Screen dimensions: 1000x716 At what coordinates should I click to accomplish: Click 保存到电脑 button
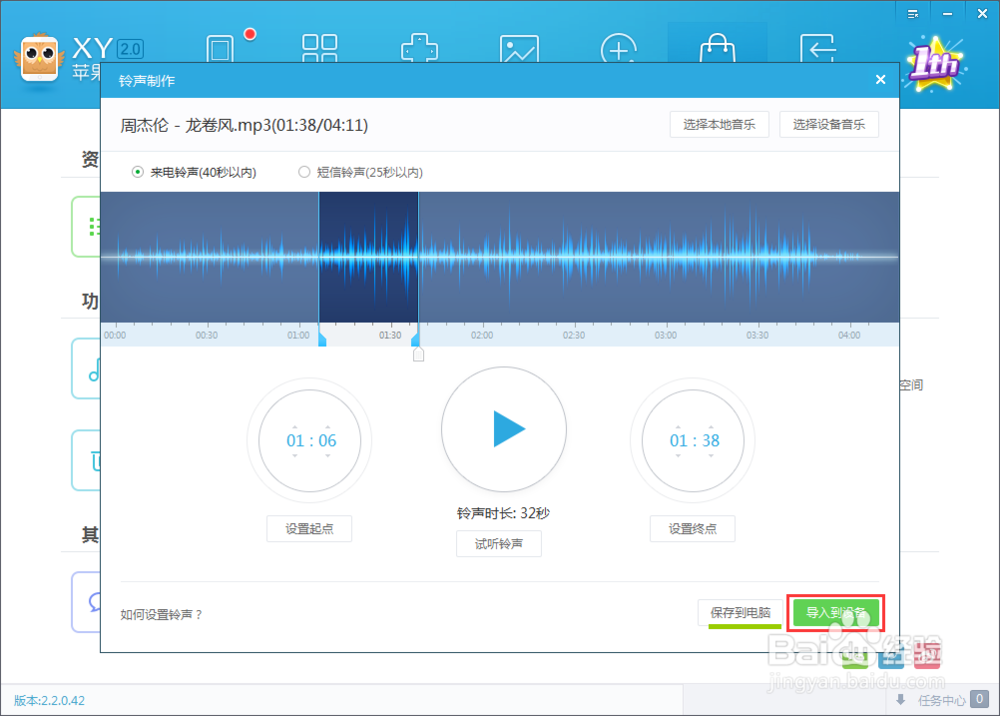click(740, 613)
